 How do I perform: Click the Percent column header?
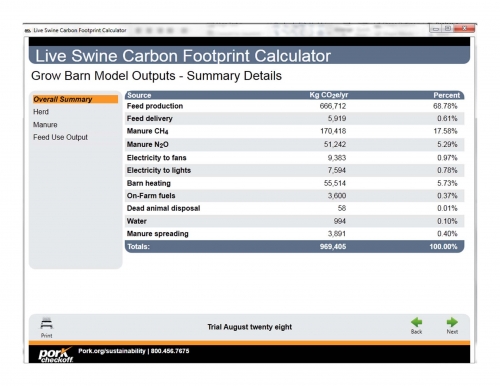coord(446,95)
